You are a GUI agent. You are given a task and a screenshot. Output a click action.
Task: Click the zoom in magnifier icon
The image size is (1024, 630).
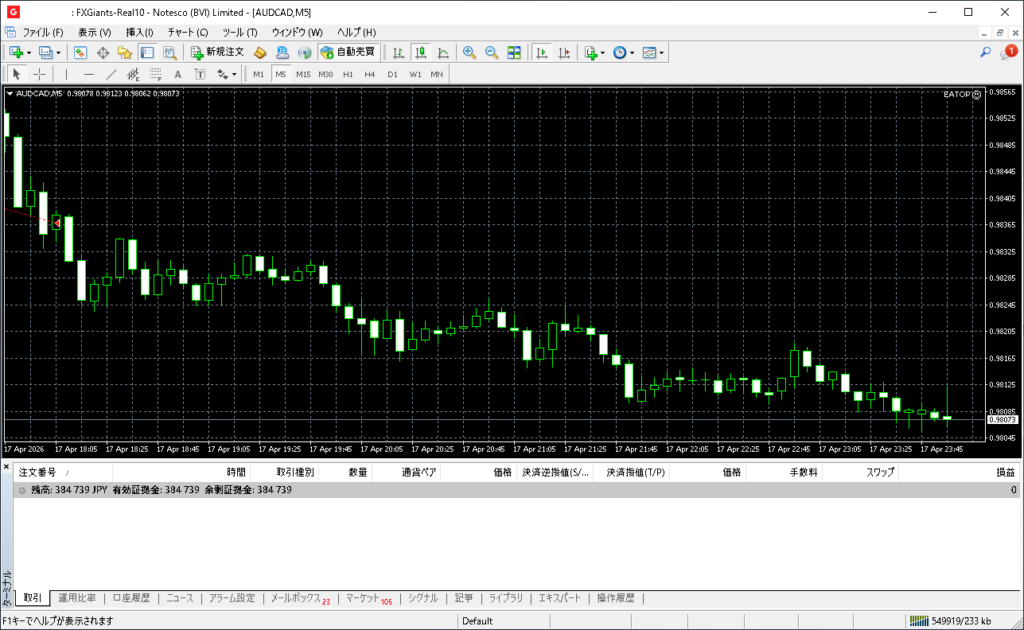click(468, 52)
